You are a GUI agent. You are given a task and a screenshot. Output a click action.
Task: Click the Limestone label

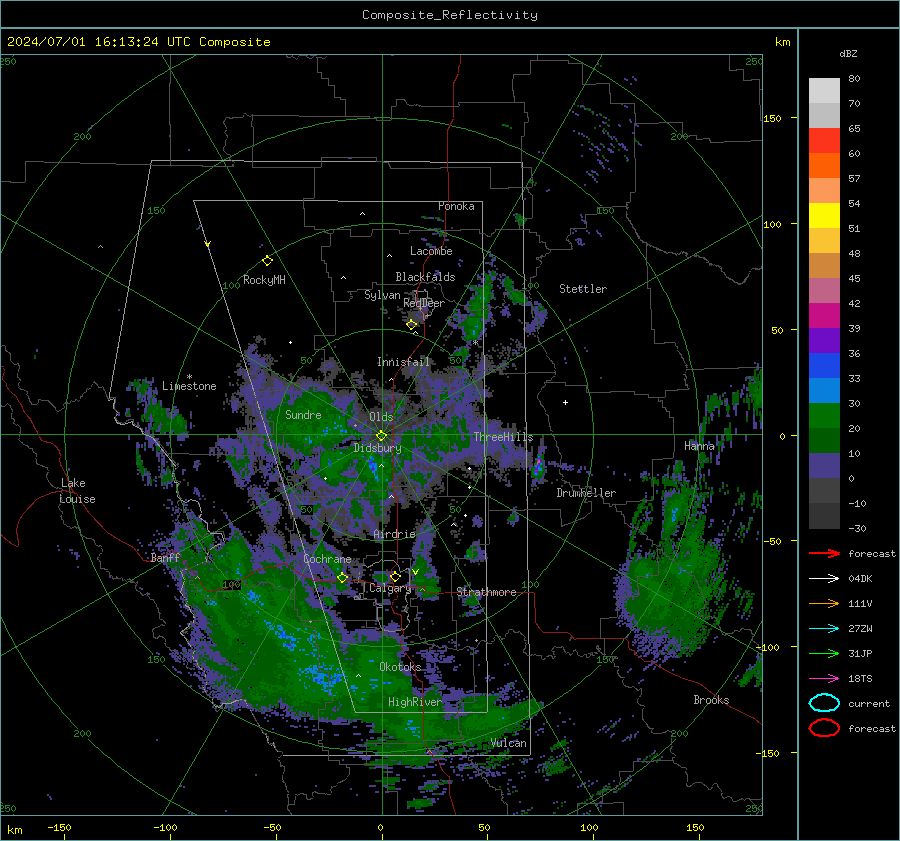point(189,386)
